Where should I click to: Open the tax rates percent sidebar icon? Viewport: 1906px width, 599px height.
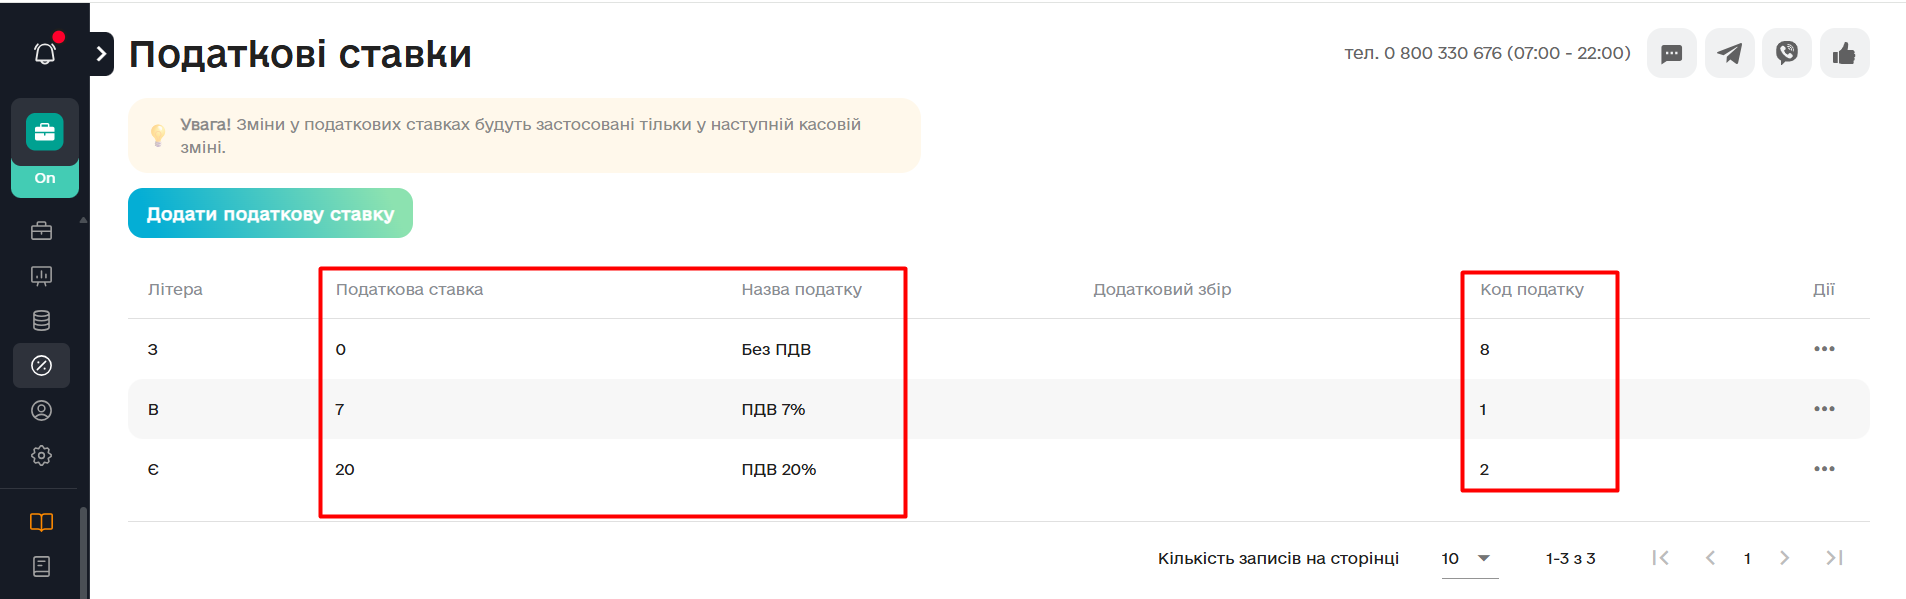click(41, 366)
